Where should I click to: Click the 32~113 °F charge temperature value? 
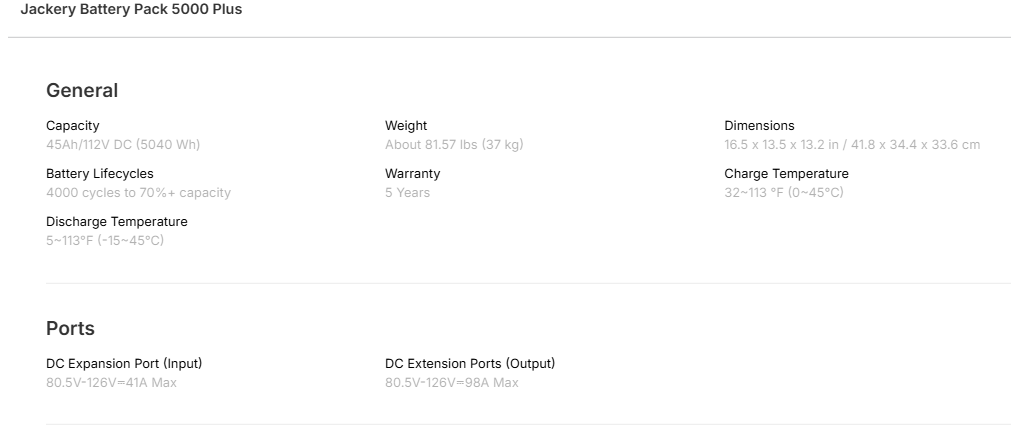(784, 193)
